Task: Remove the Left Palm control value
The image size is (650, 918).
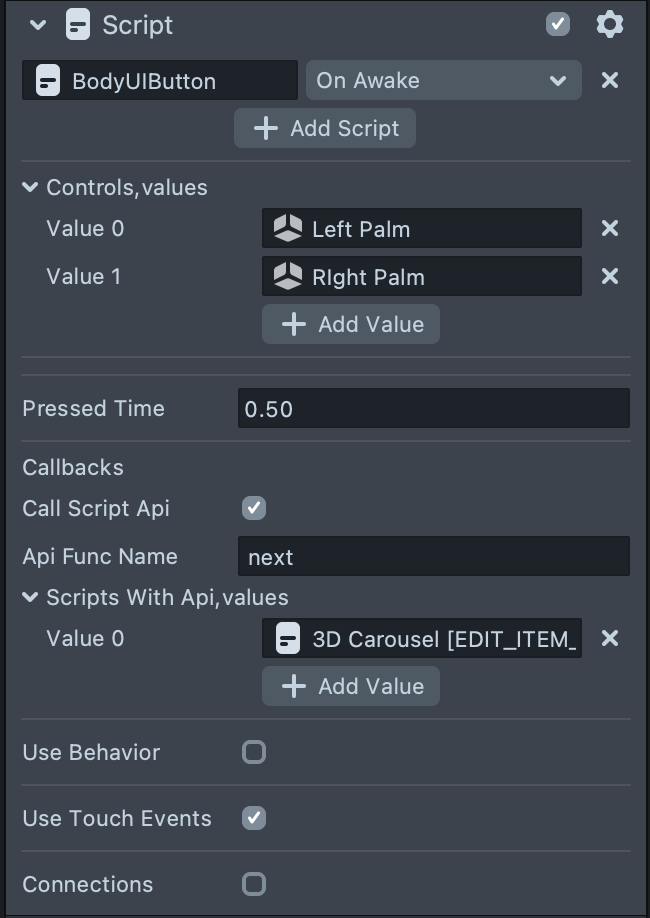Action: tap(609, 229)
